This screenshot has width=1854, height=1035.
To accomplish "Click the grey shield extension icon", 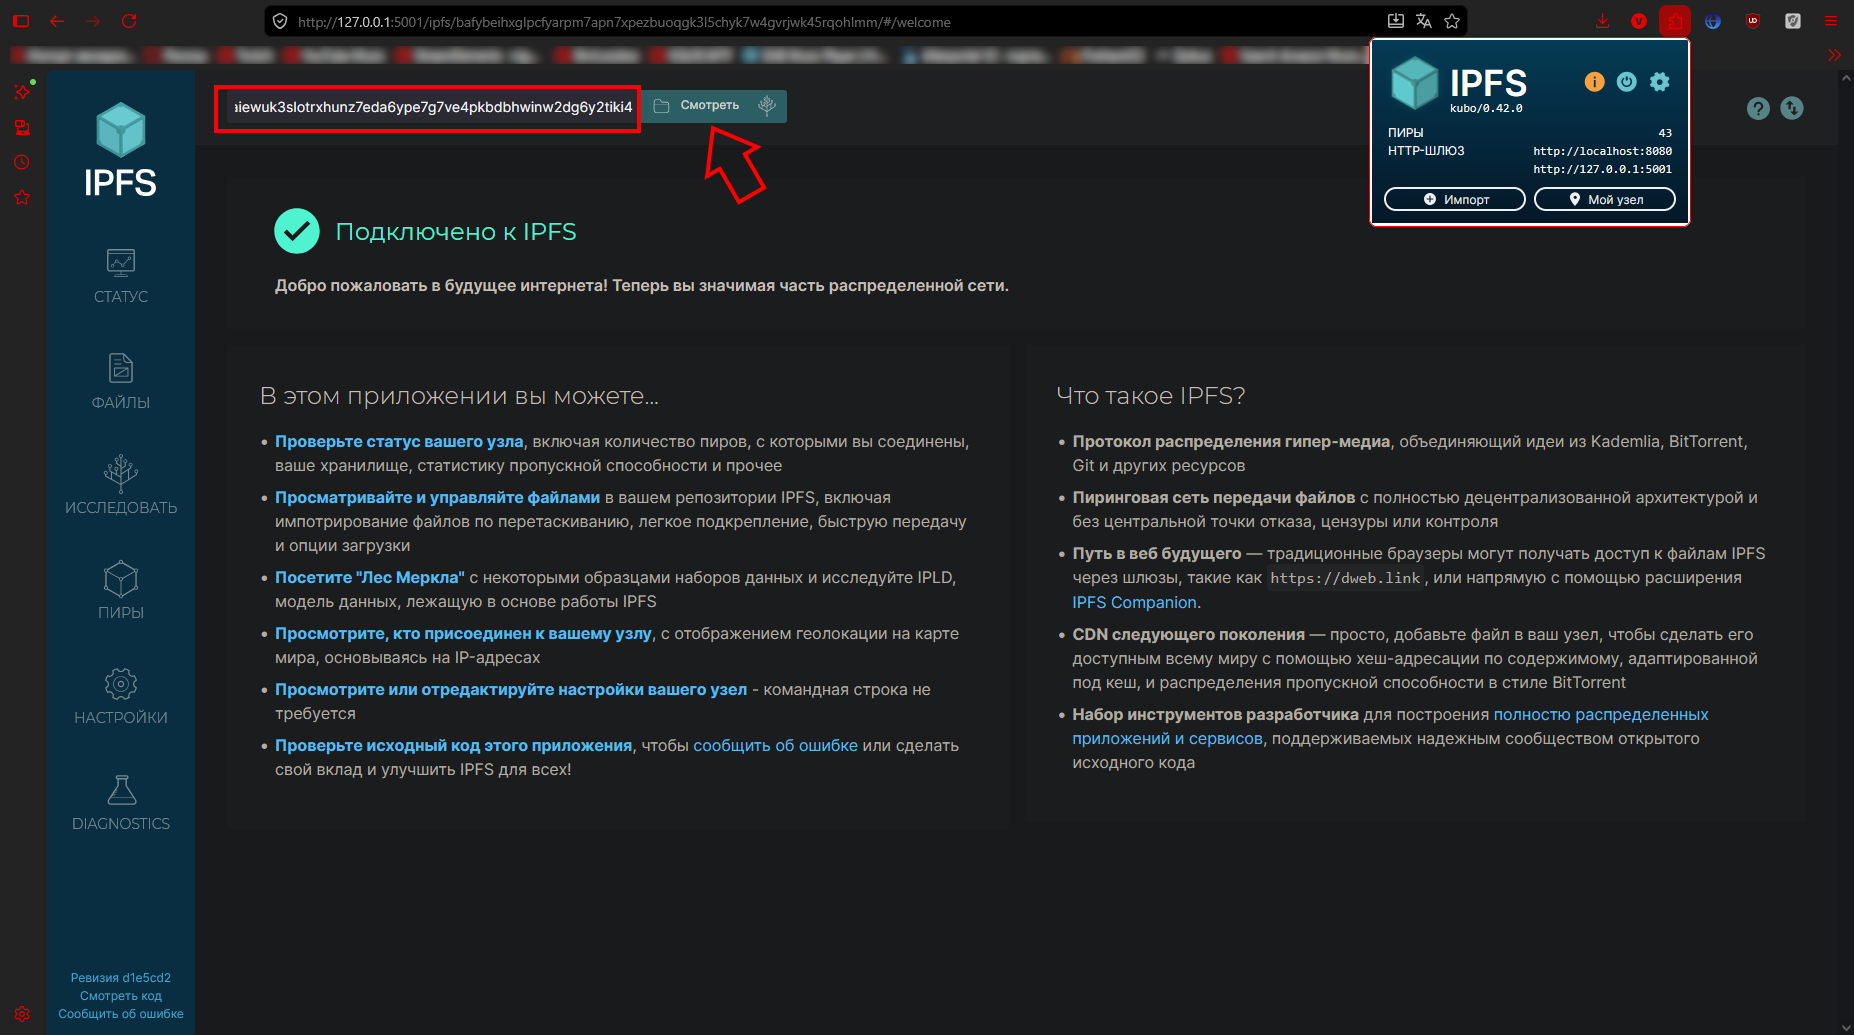I will (1793, 21).
